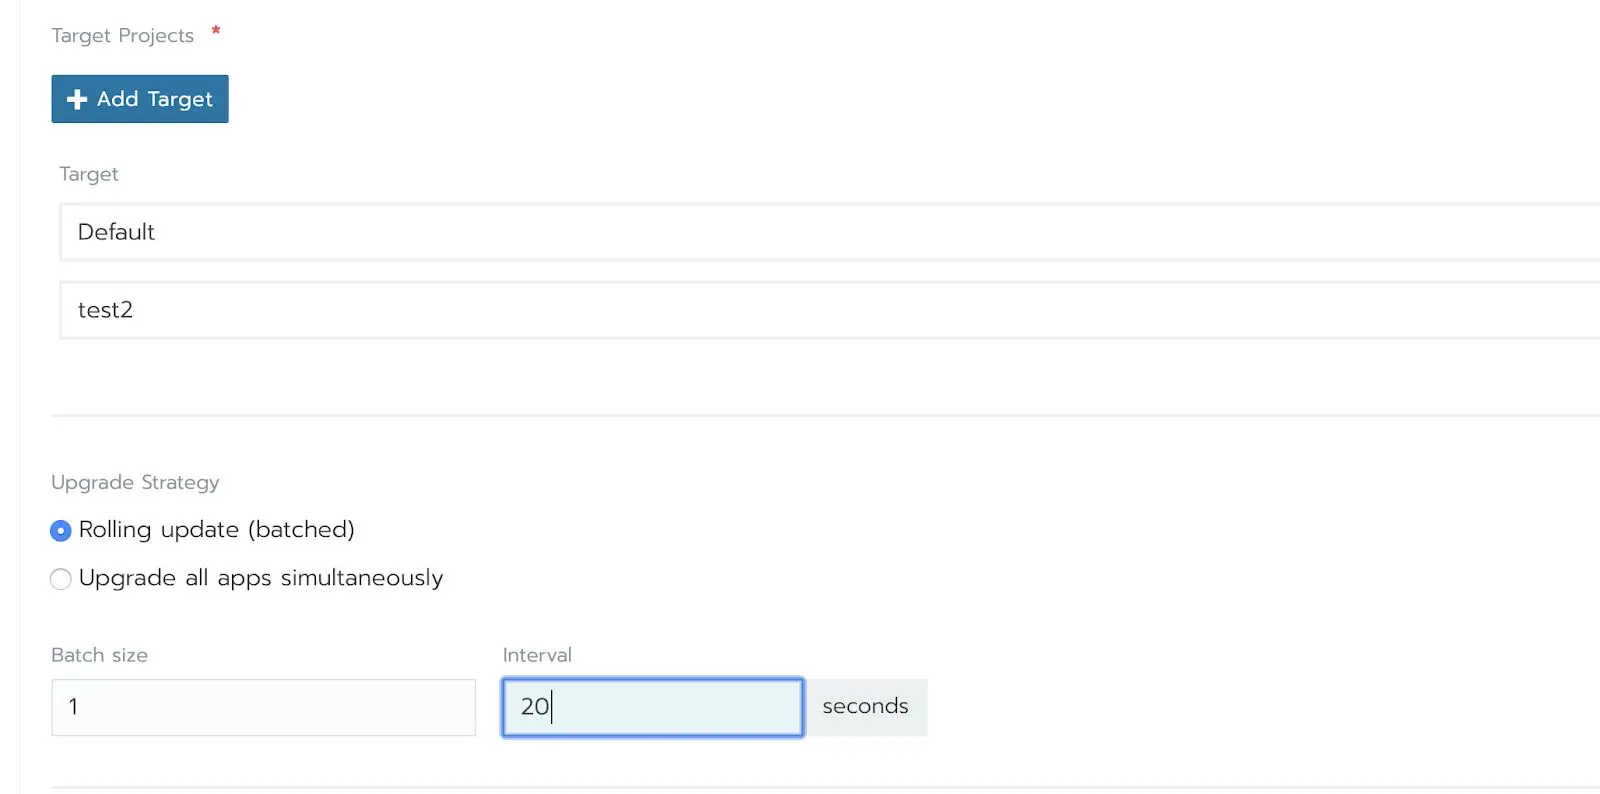Click the Upgrade all apps simultaneously label text
The image size is (1600, 794).
click(x=260, y=578)
